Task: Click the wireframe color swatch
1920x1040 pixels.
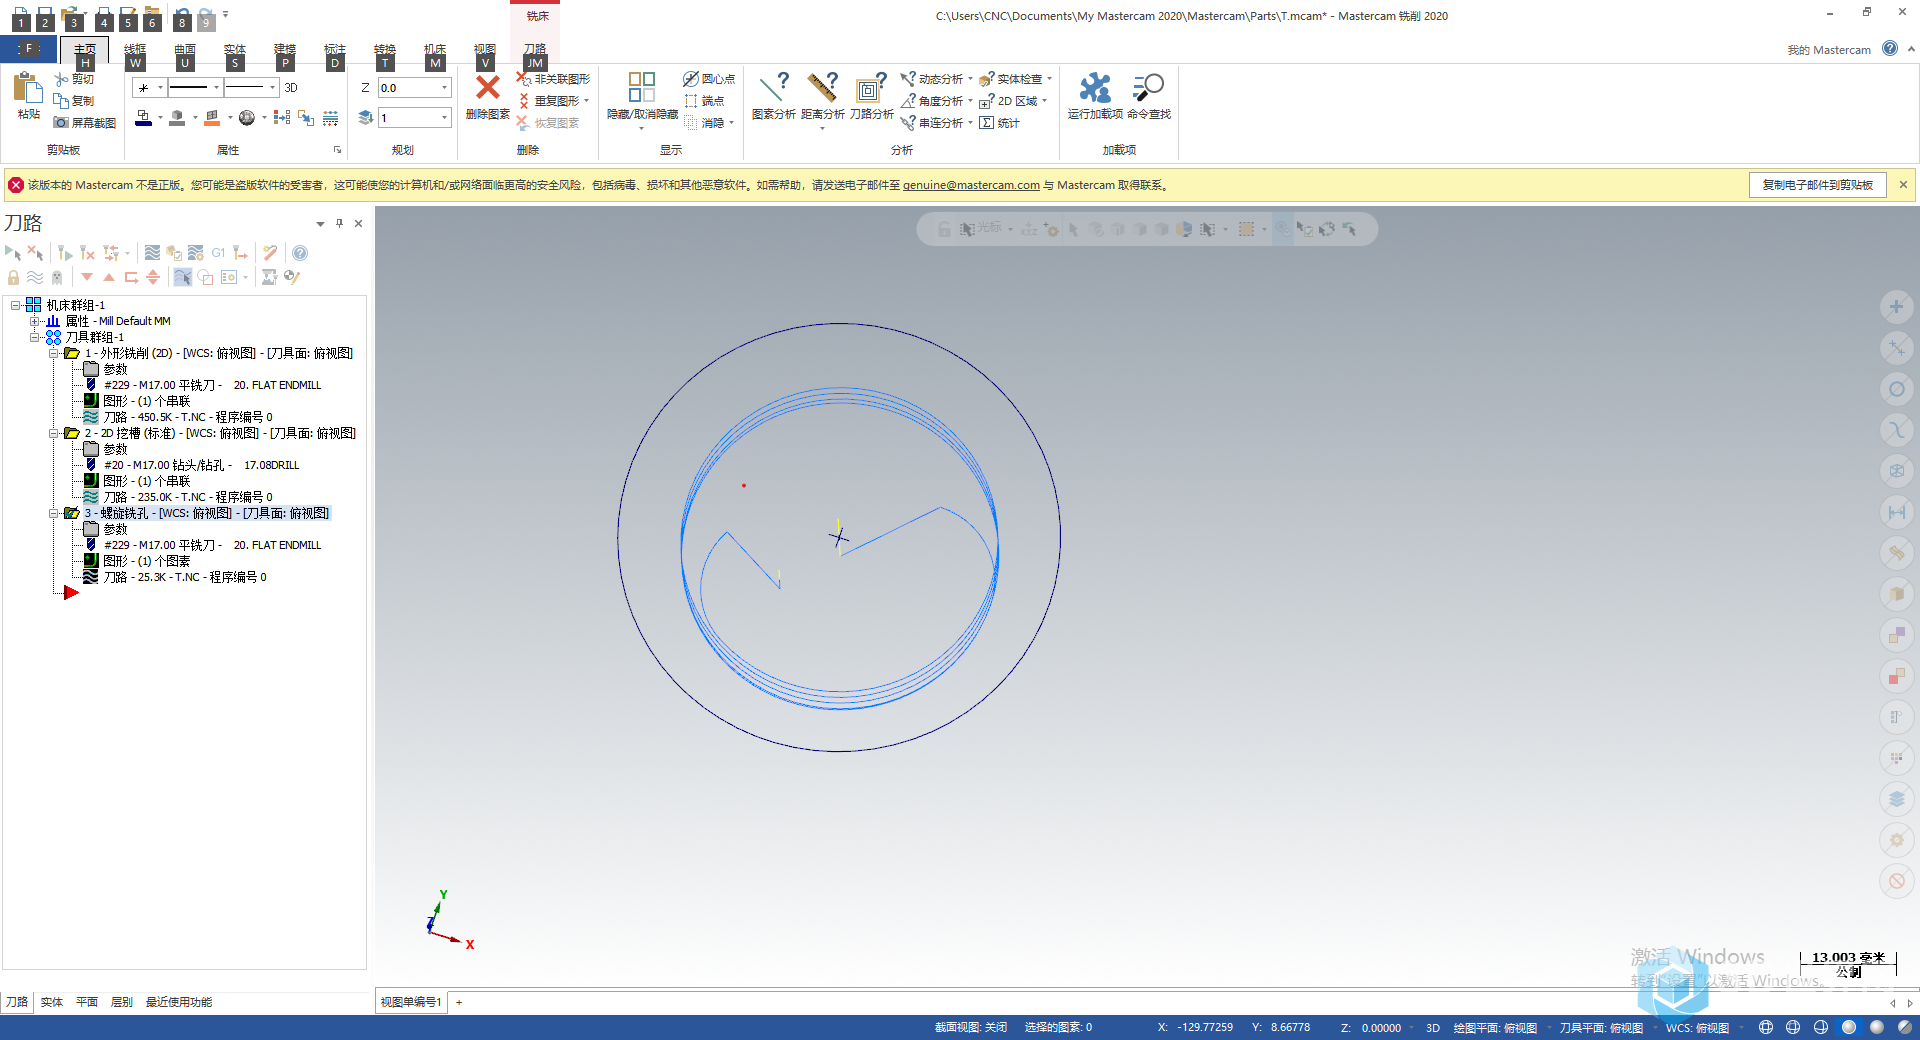Action: pyautogui.click(x=144, y=118)
